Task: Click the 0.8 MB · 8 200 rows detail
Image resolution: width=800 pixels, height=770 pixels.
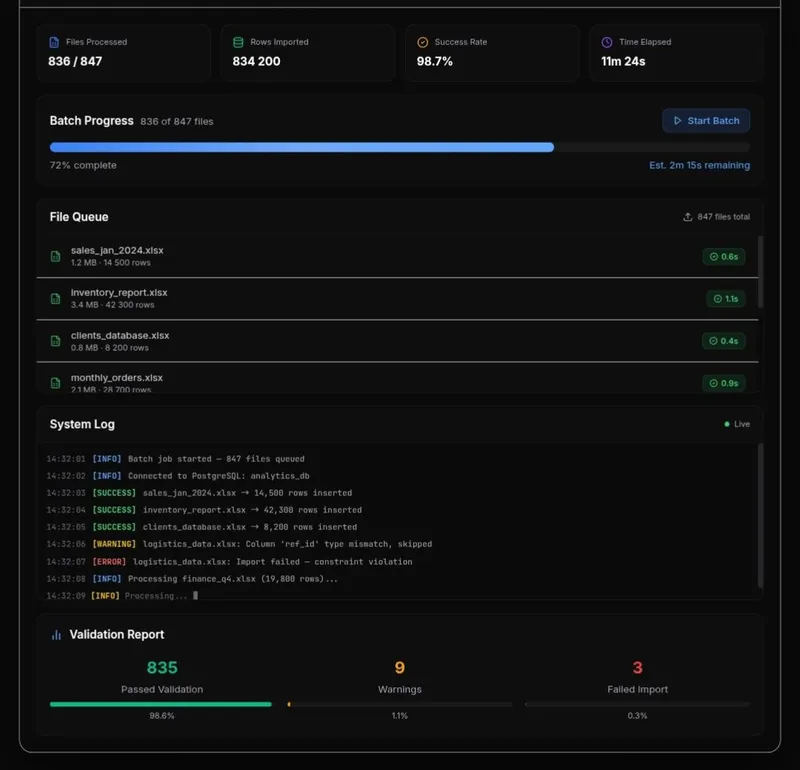Action: tap(110, 347)
